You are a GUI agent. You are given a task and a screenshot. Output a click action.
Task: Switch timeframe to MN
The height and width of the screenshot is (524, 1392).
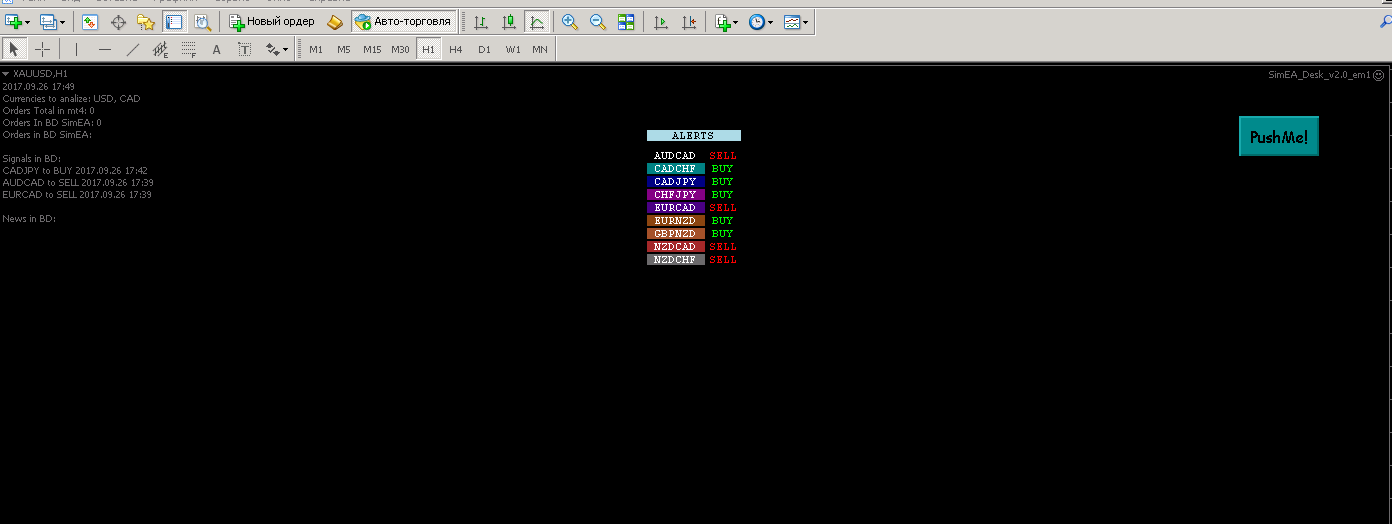[540, 49]
